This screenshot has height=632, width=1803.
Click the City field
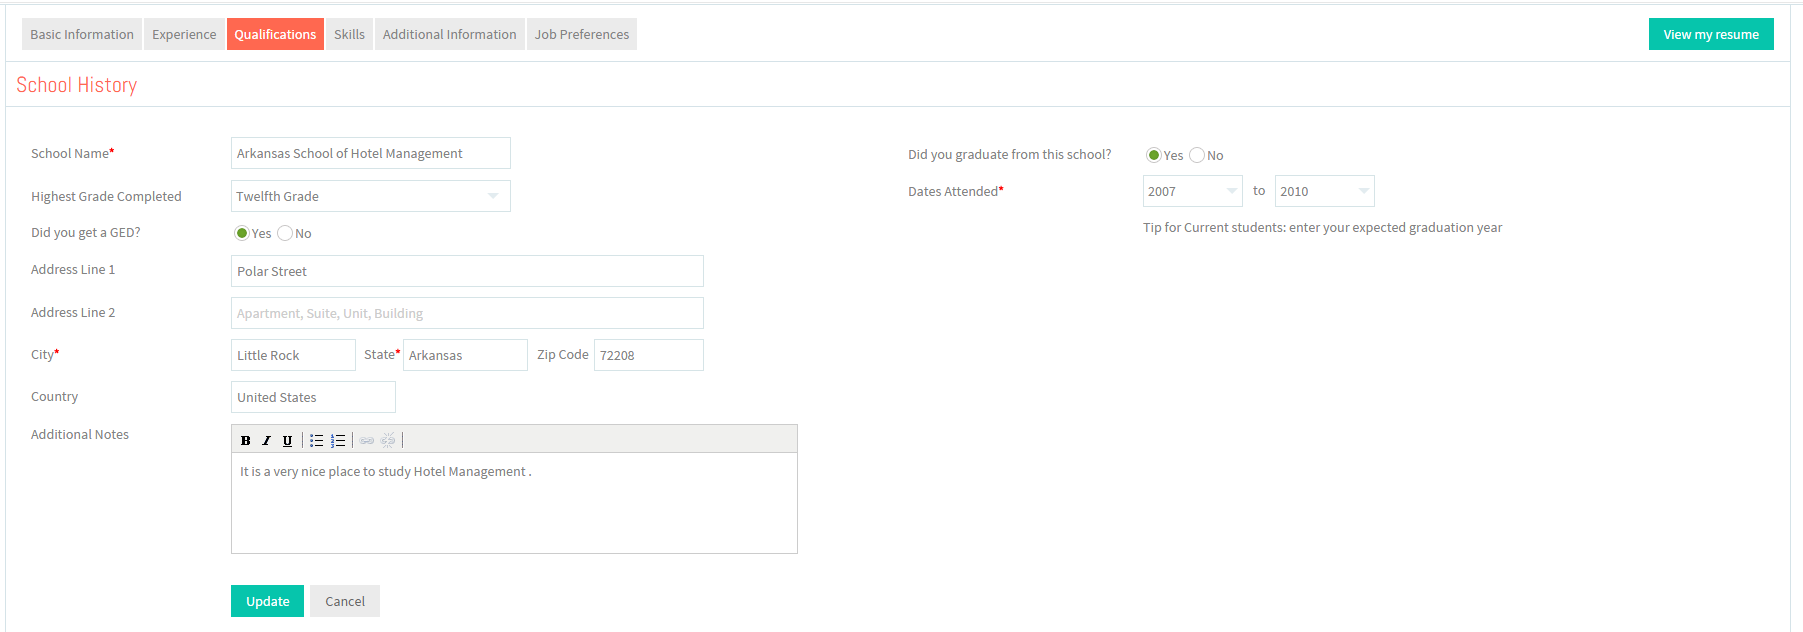point(293,355)
